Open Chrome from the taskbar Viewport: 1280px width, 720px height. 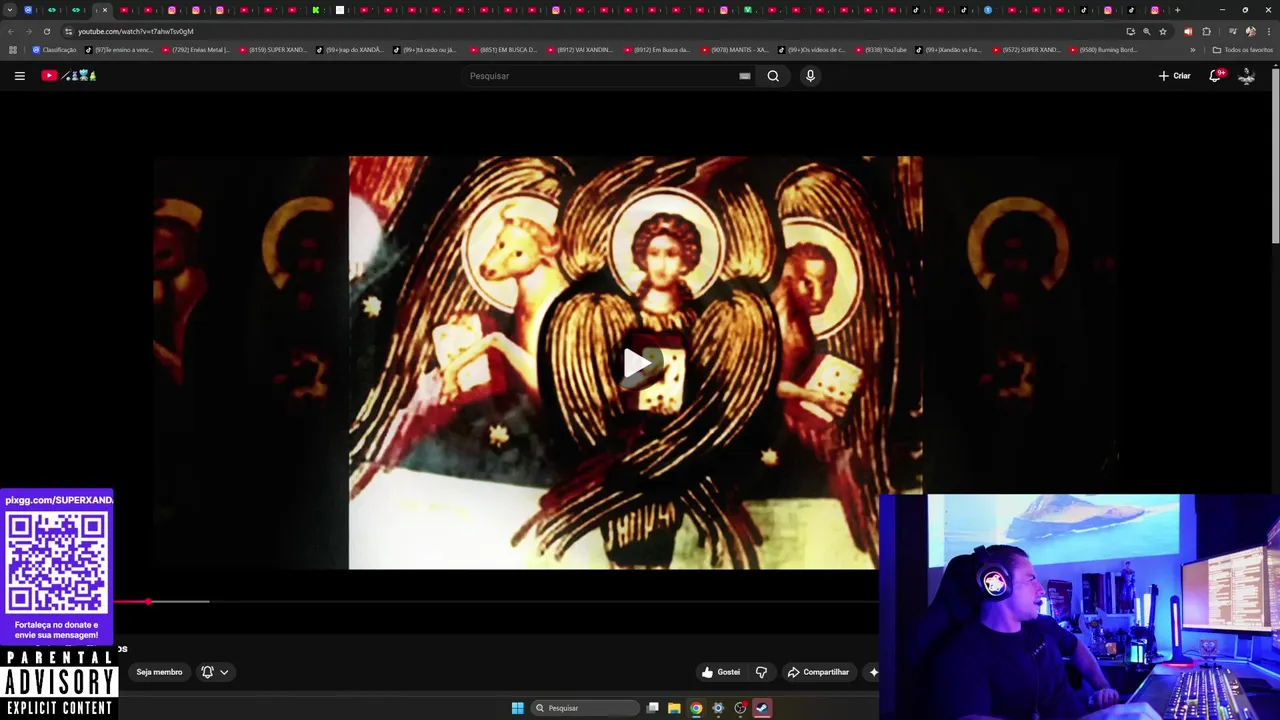(x=696, y=708)
